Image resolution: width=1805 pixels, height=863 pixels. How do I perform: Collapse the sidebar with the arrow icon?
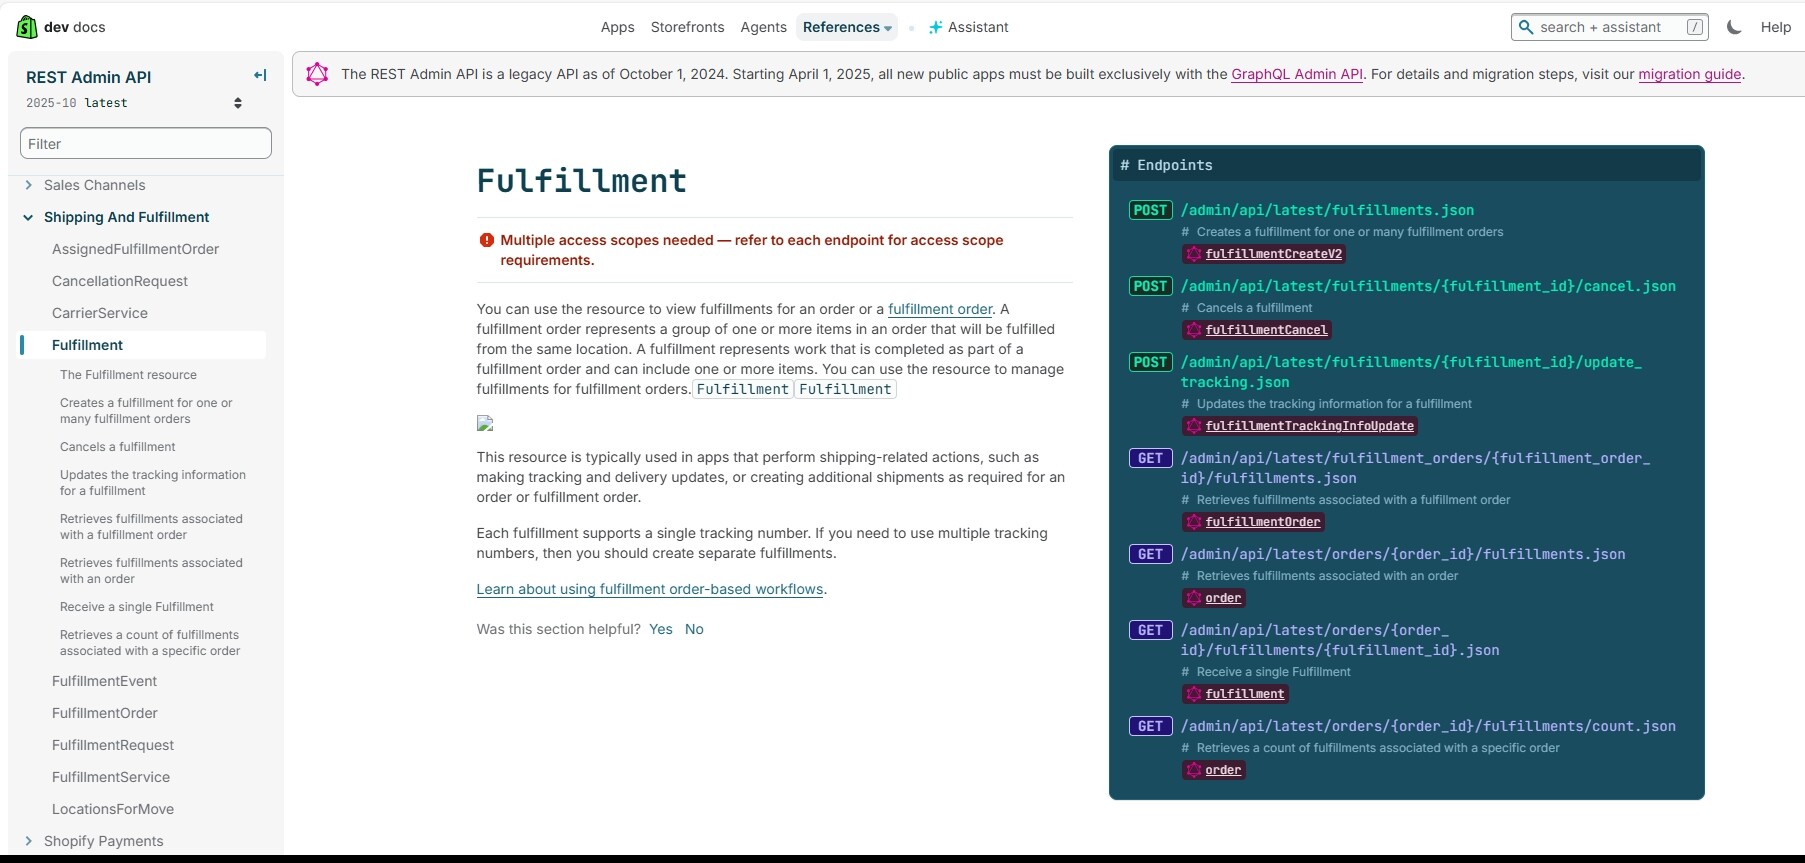point(260,75)
